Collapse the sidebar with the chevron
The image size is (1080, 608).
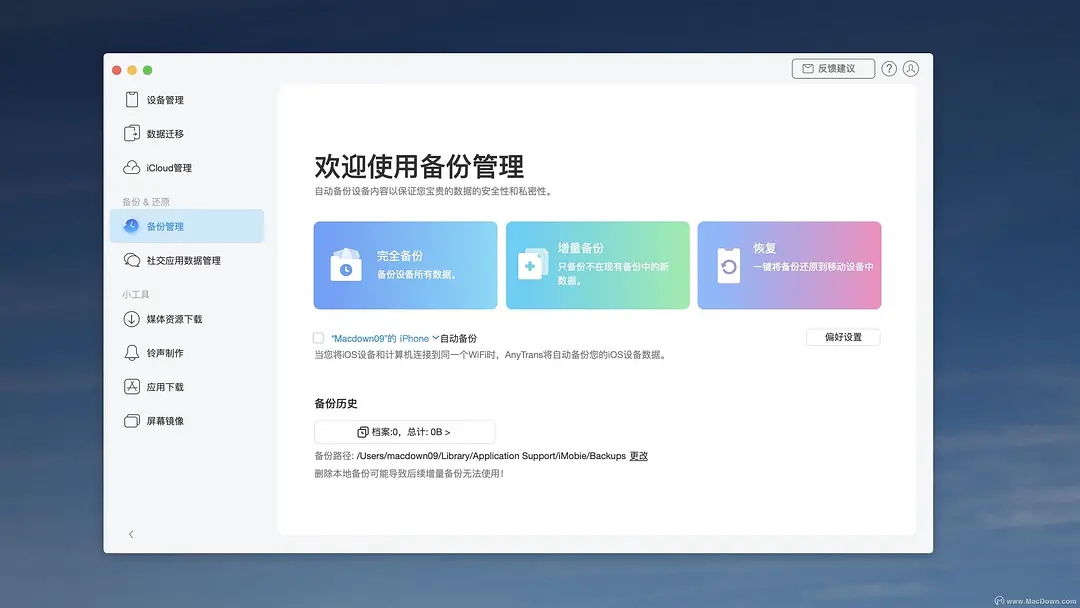[131, 534]
